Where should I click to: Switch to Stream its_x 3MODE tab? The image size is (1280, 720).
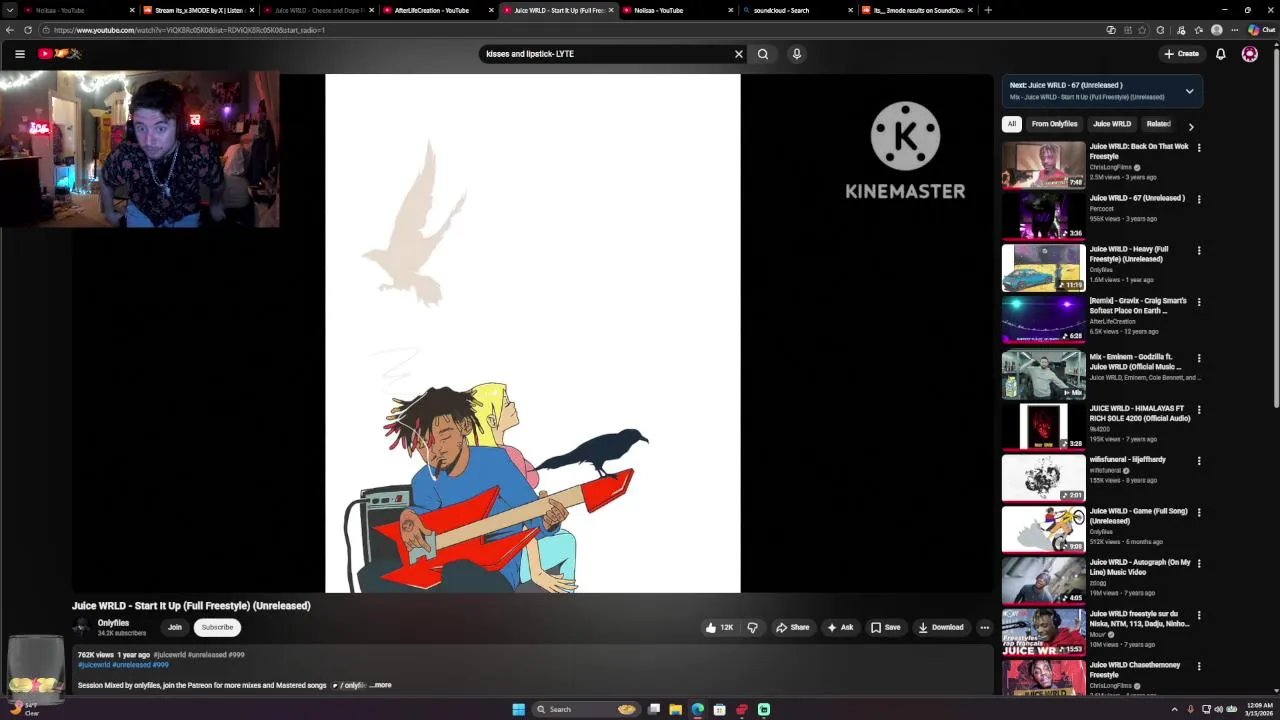(x=197, y=10)
